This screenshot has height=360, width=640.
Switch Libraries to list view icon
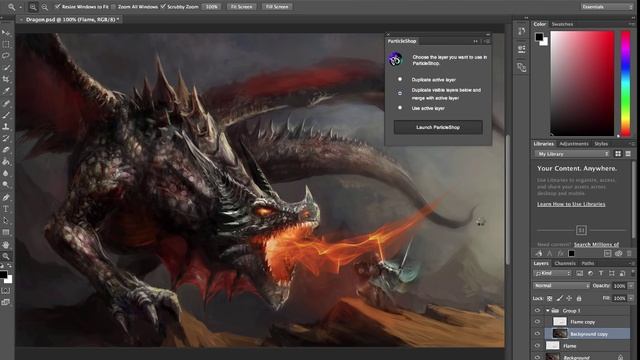pyautogui.click(x=628, y=153)
